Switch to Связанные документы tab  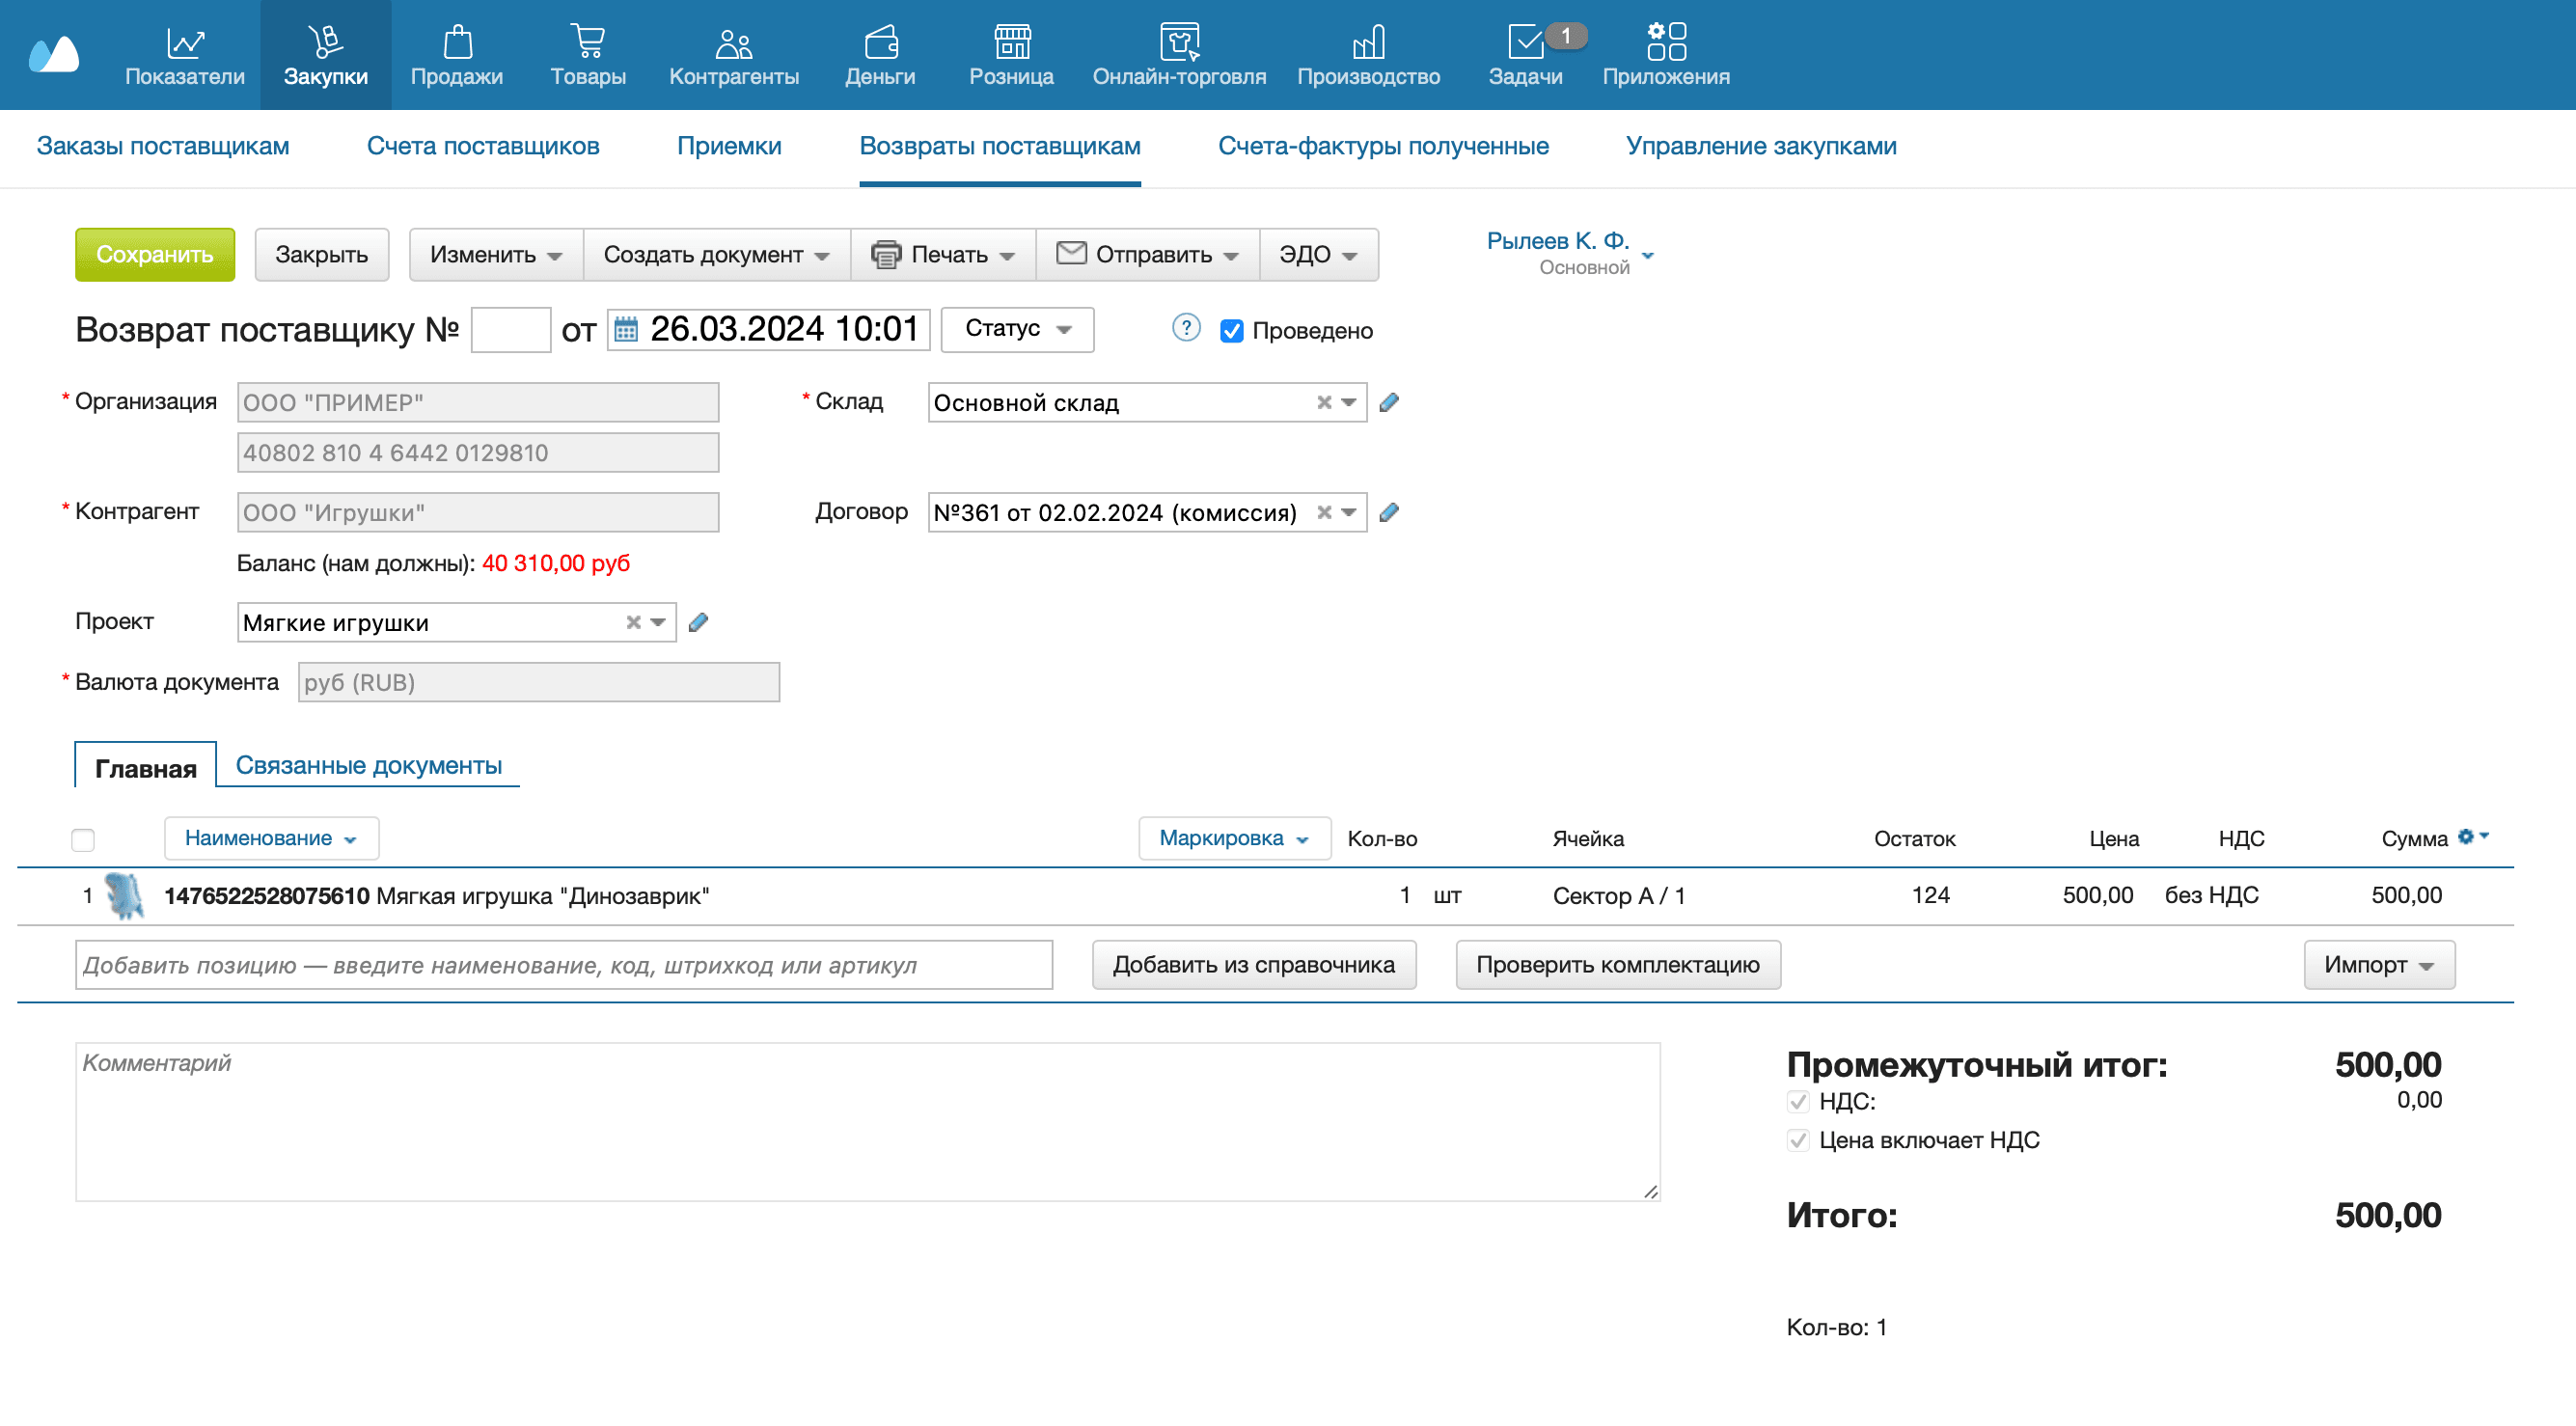tap(368, 765)
